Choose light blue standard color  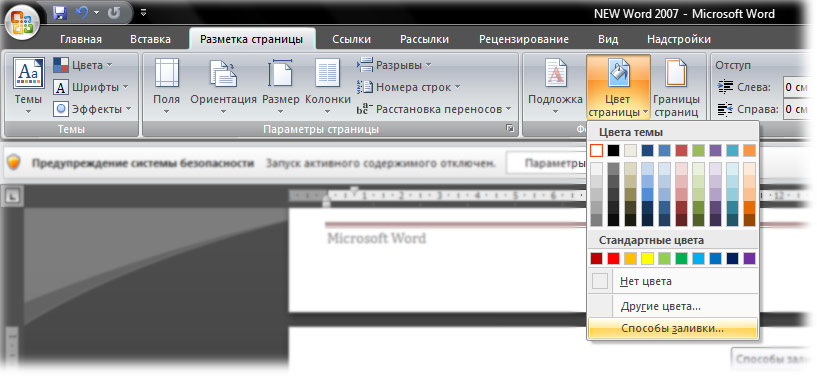tap(698, 258)
